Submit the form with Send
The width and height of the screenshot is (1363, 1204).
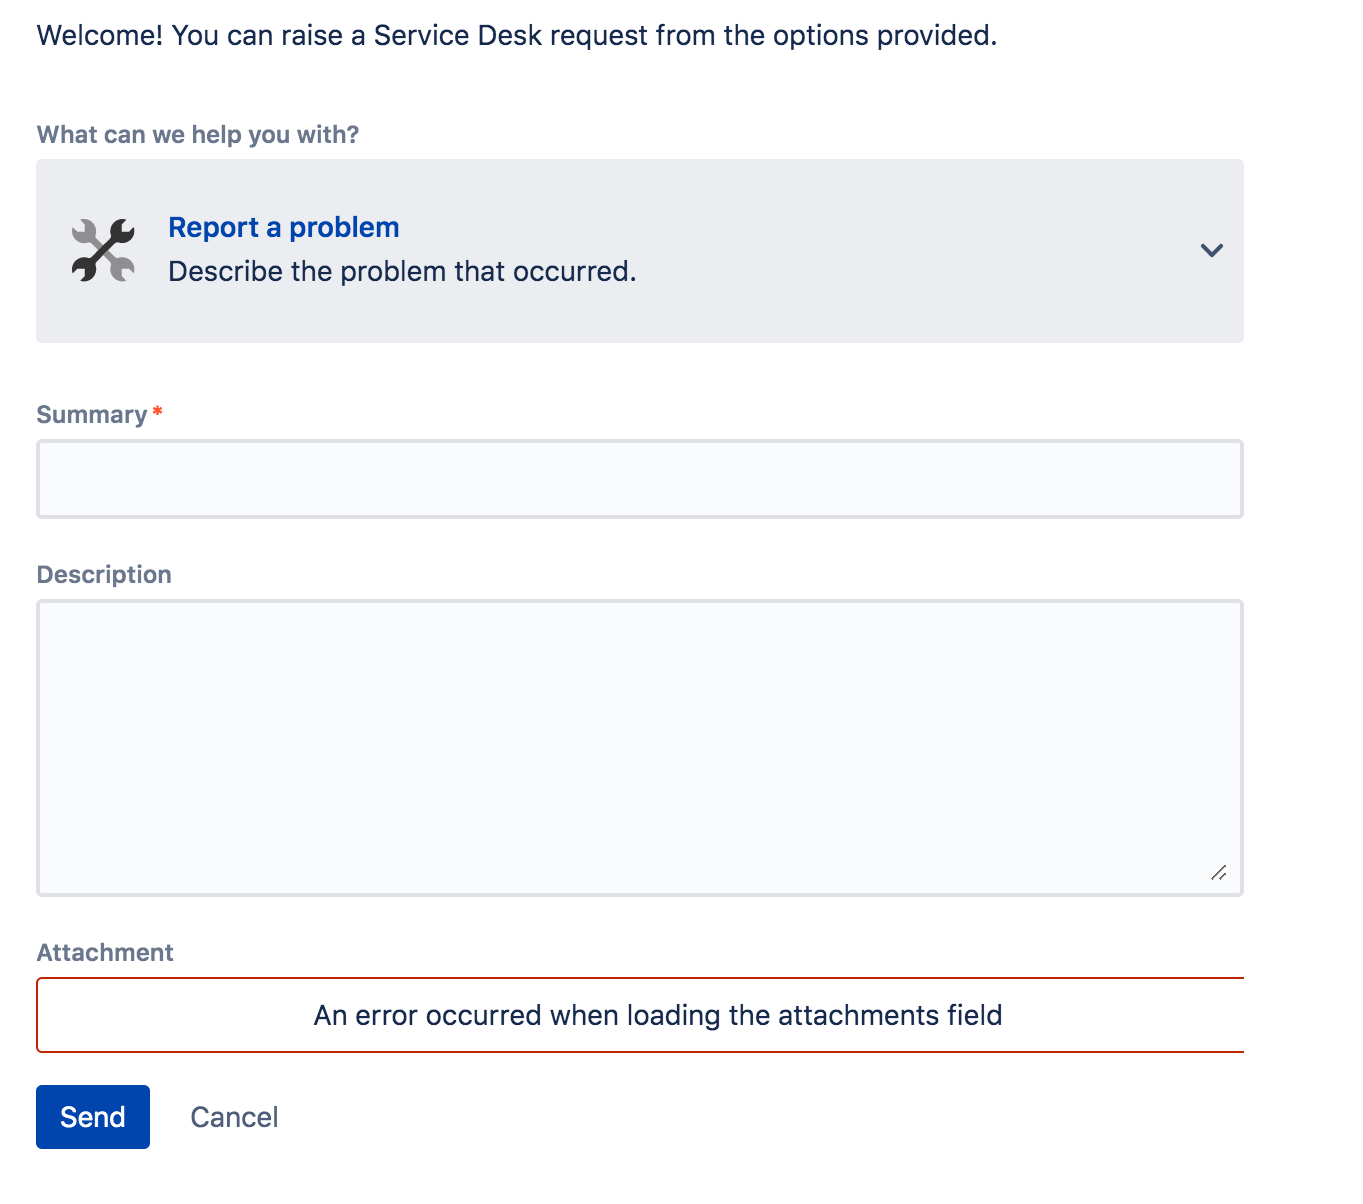click(93, 1117)
